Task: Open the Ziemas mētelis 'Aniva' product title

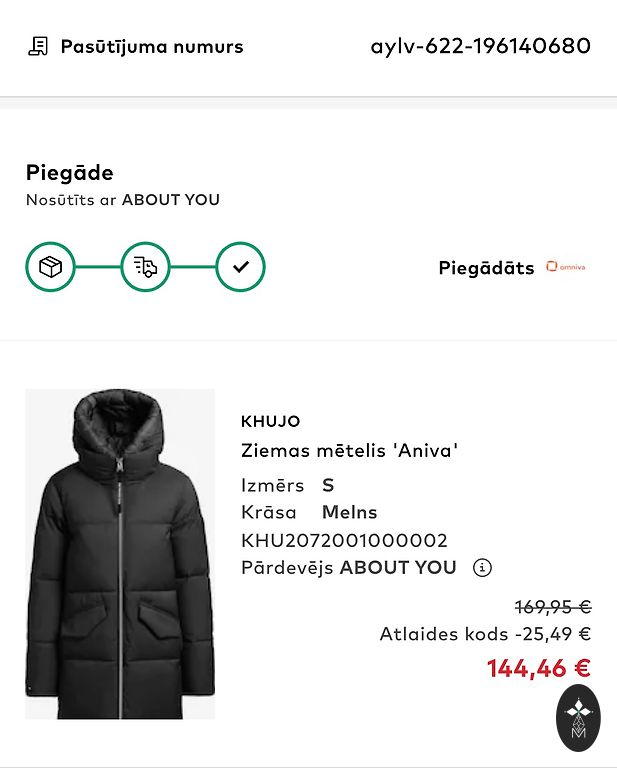Action: (349, 450)
